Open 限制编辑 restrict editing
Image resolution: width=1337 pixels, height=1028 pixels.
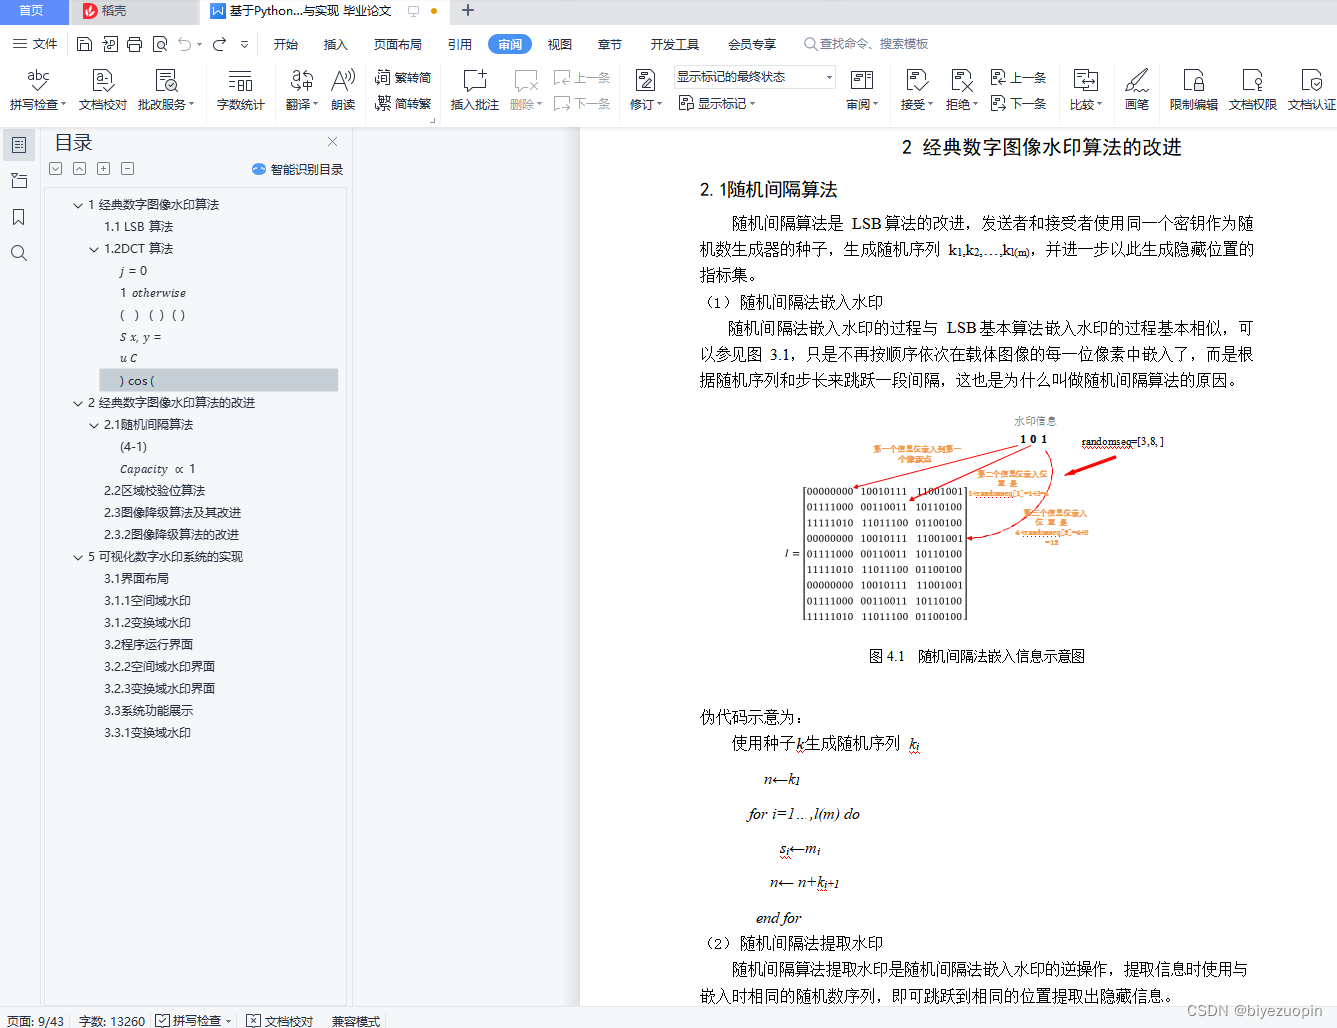coord(1192,90)
